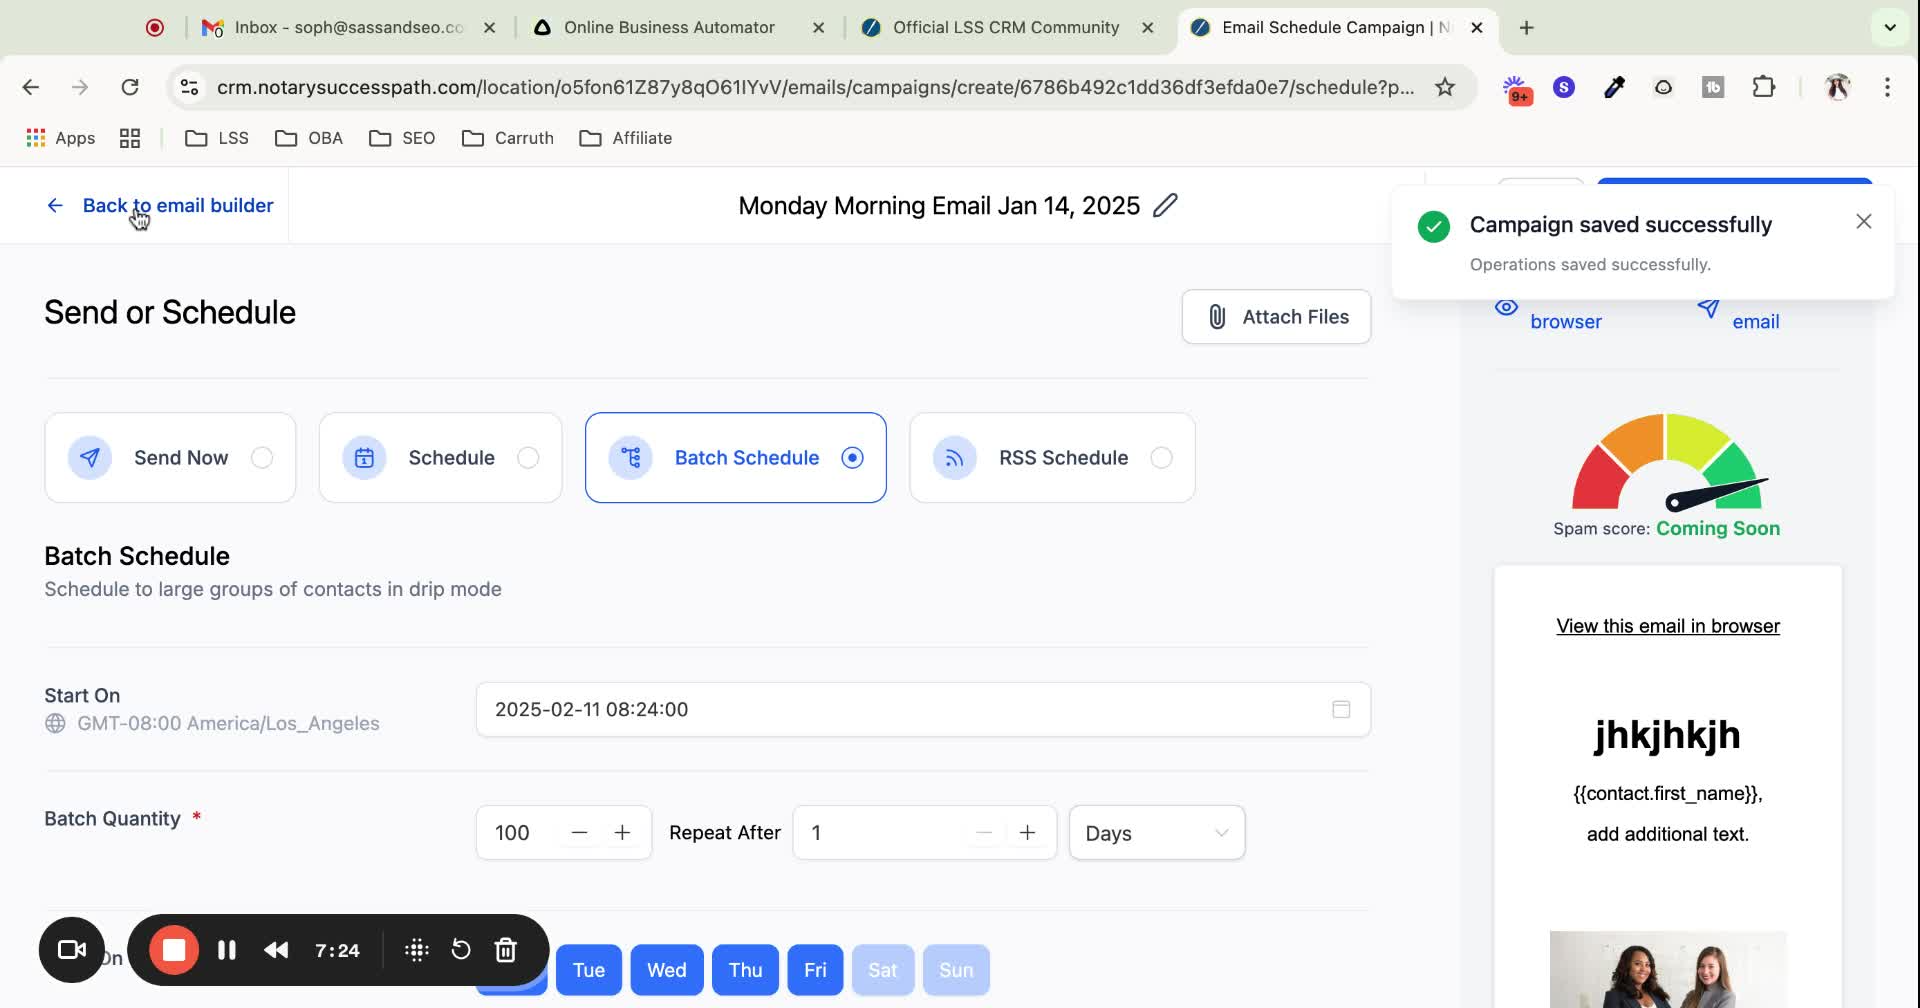The image size is (1920, 1008).
Task: Open the Chrome profile avatar
Action: [x=1837, y=87]
